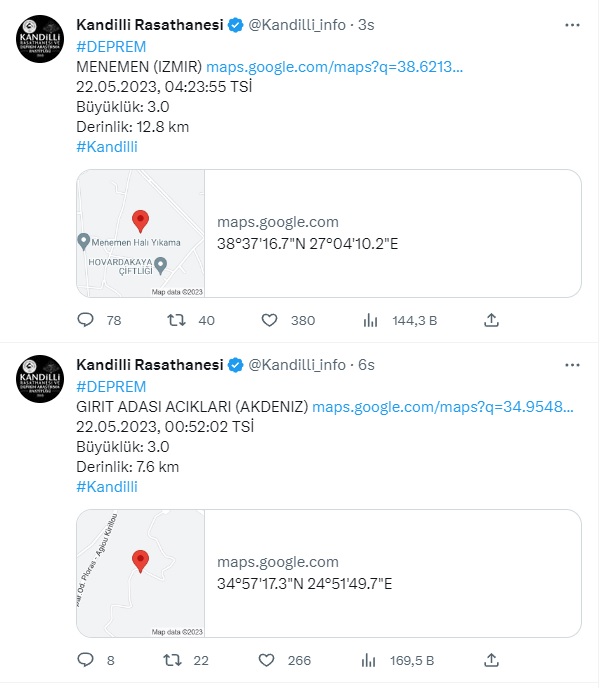The image size is (601, 688).
Task: Like the Menemen earthquake tweet
Action: [269, 320]
